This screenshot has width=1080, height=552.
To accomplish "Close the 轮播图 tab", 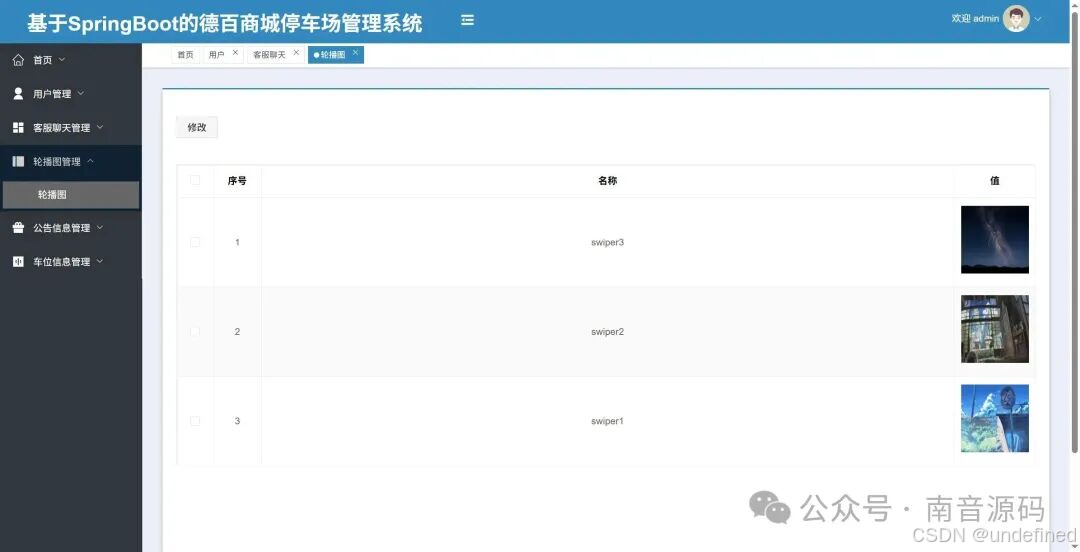I will [355, 52].
